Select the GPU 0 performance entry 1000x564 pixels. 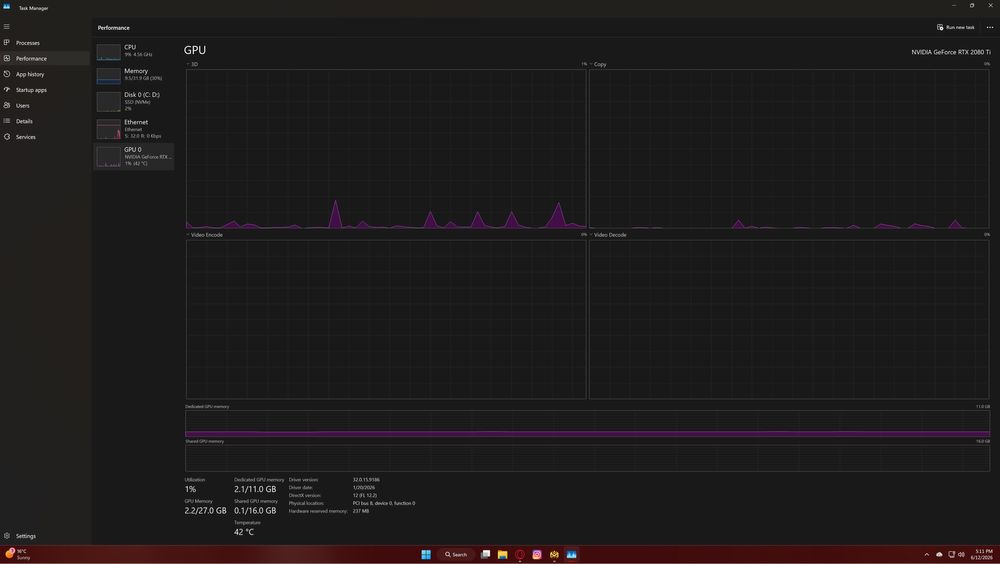[x=134, y=156]
